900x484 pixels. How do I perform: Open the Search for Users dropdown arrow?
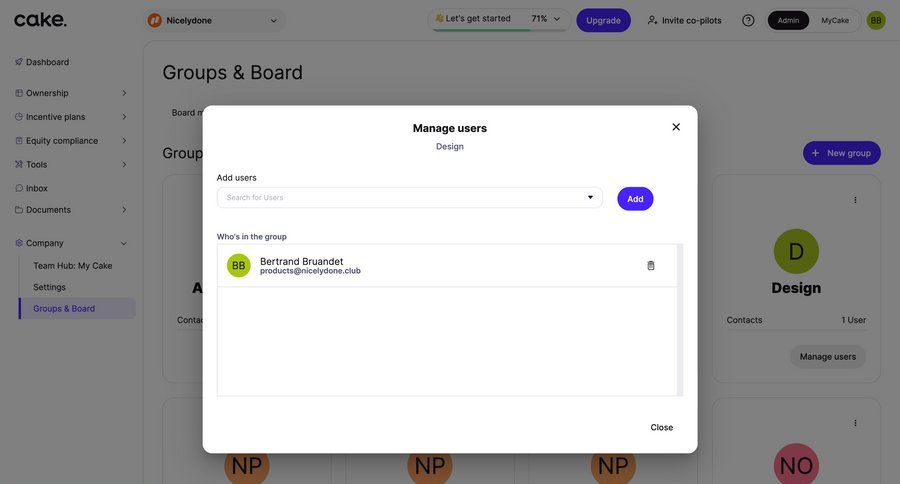pyautogui.click(x=590, y=198)
